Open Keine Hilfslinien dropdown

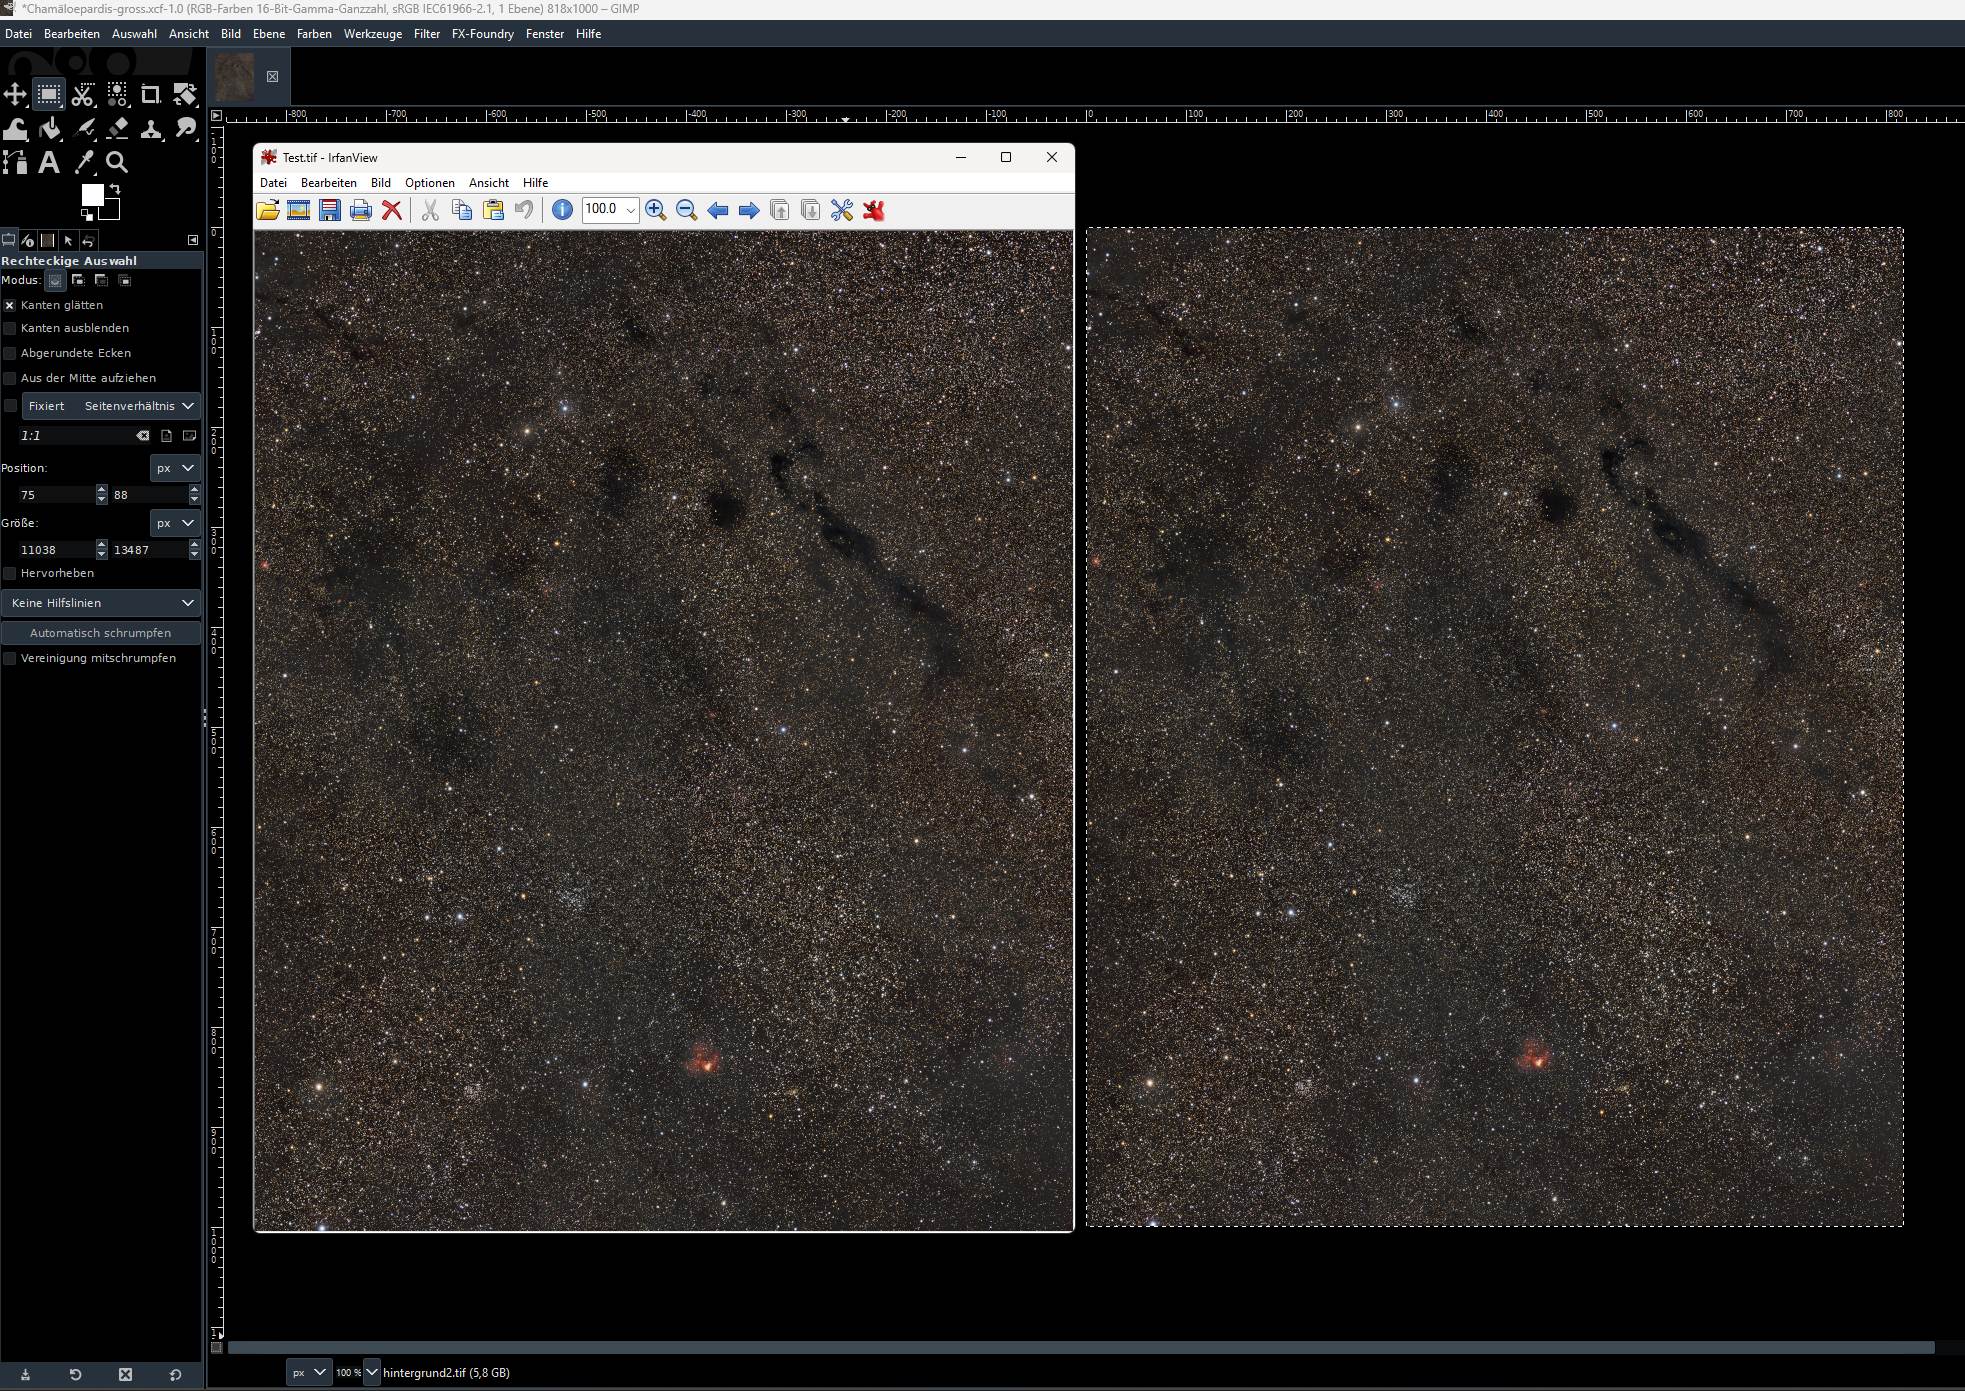[101, 603]
